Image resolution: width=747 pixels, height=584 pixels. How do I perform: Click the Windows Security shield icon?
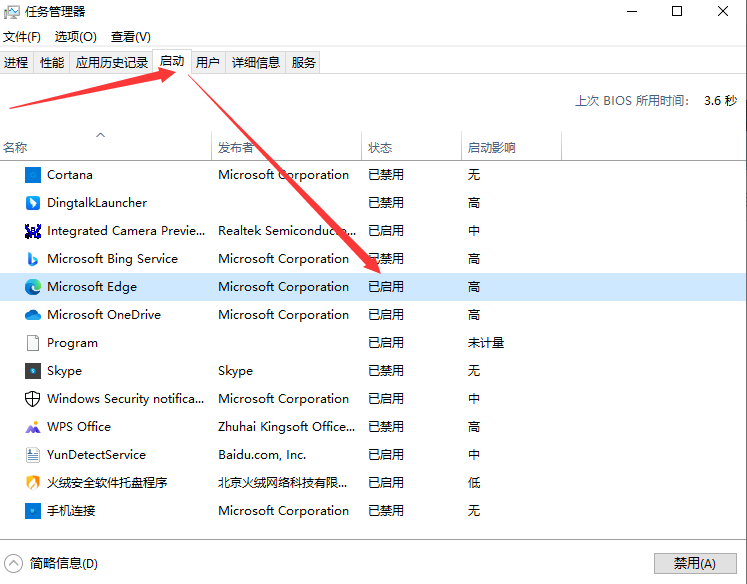[x=33, y=399]
